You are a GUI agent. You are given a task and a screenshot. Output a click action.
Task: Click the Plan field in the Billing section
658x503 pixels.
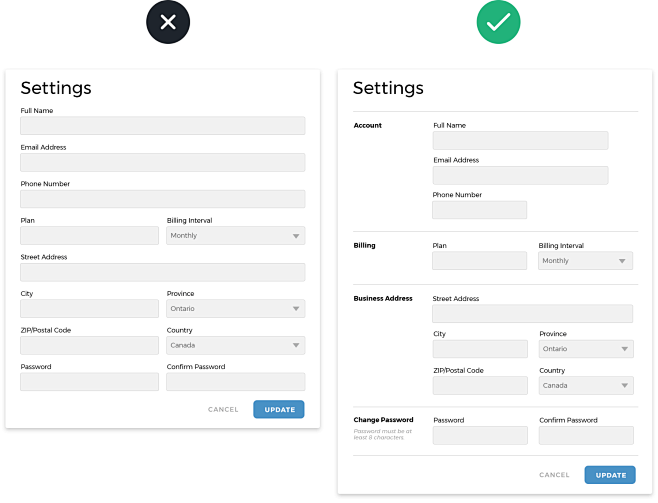click(479, 261)
